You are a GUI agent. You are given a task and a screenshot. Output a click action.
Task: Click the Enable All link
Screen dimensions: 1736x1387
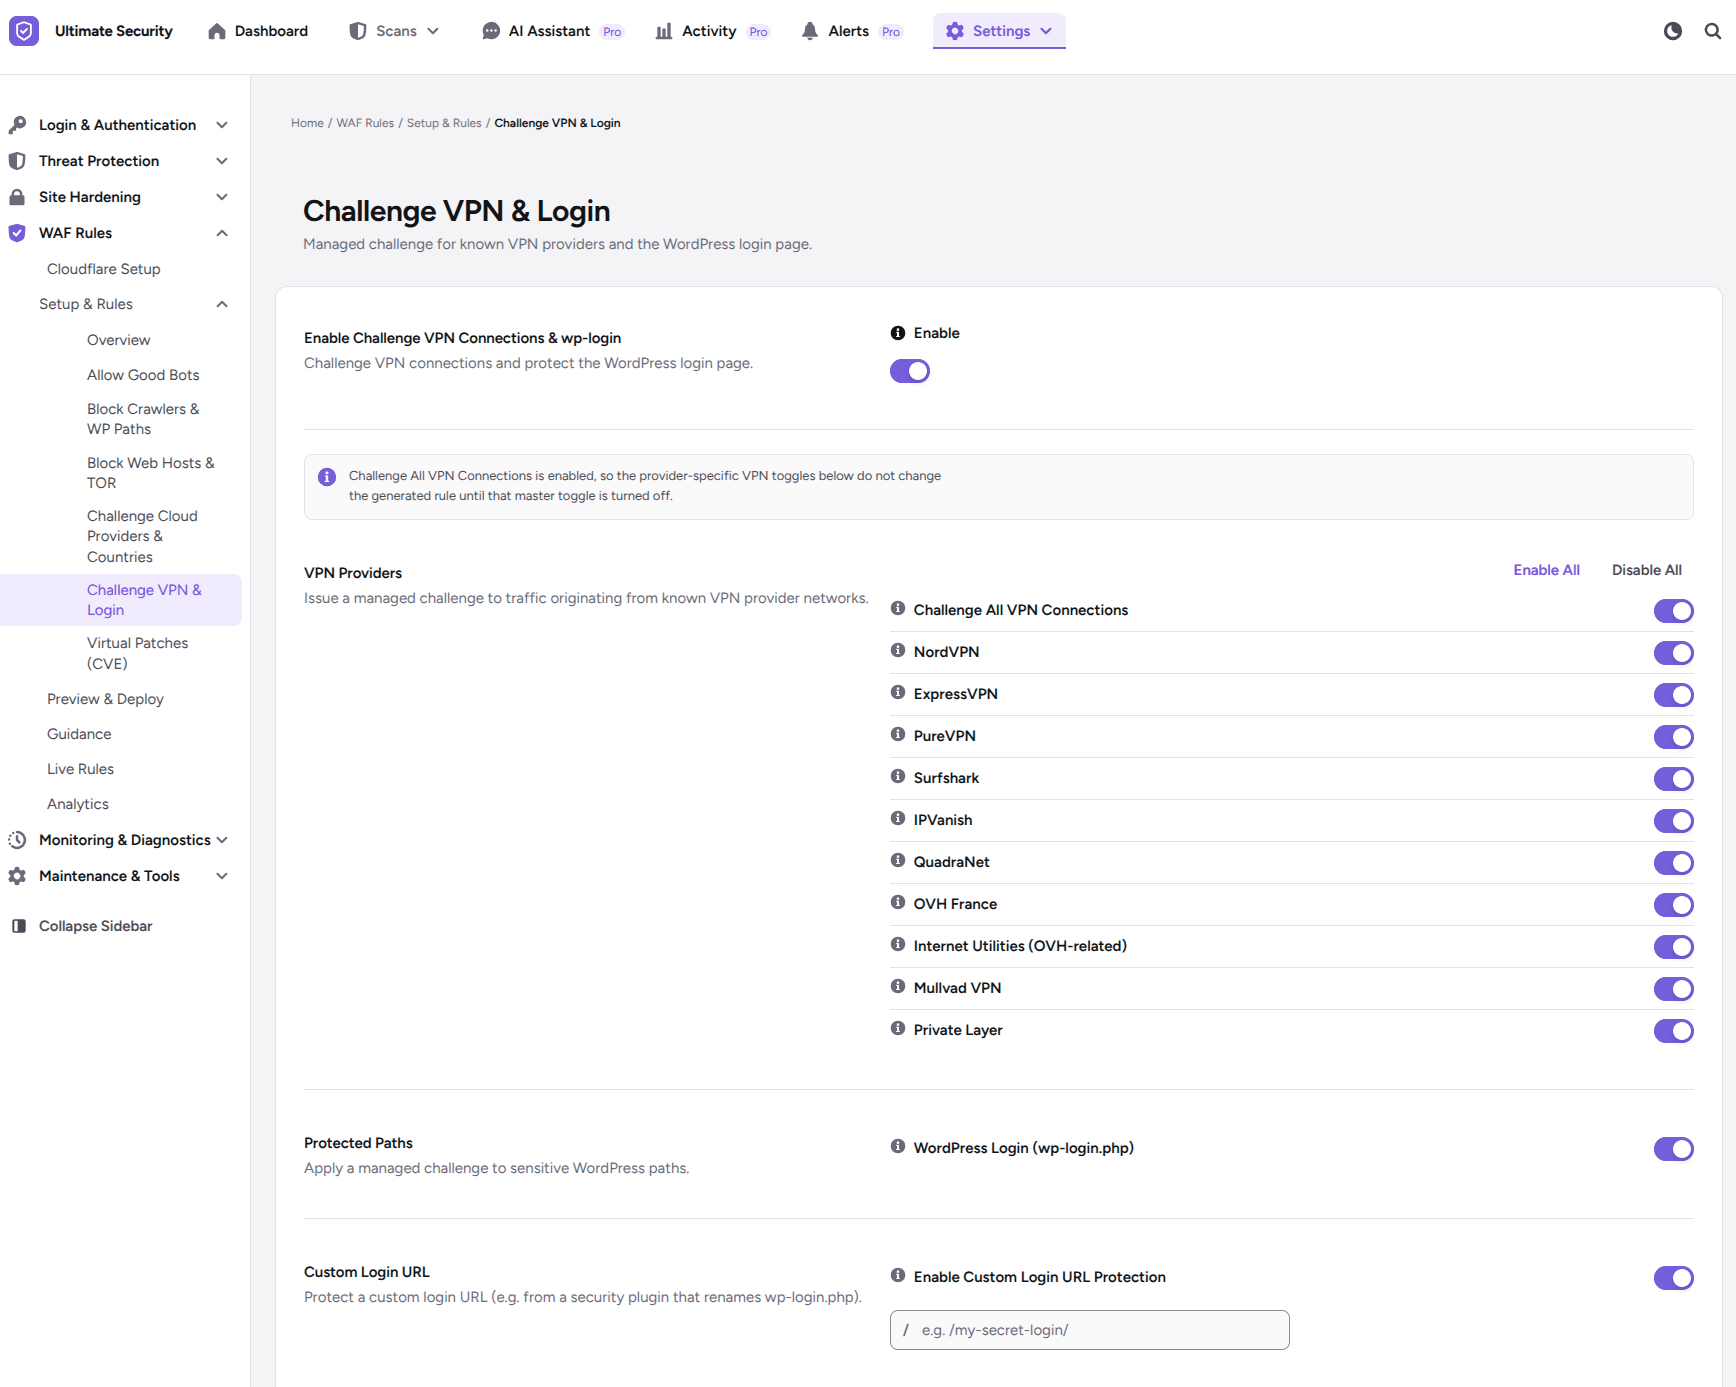tap(1546, 570)
